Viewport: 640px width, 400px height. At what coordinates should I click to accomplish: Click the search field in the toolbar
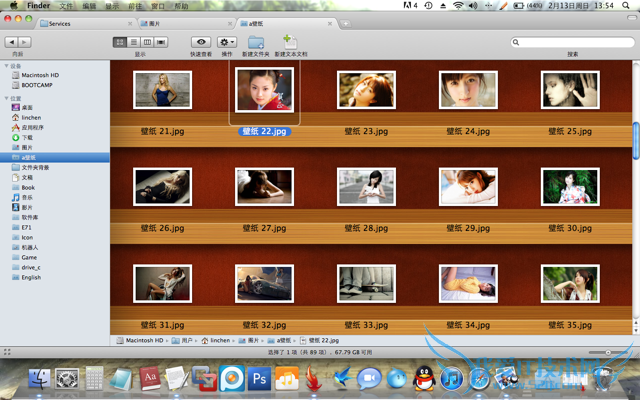tap(572, 42)
